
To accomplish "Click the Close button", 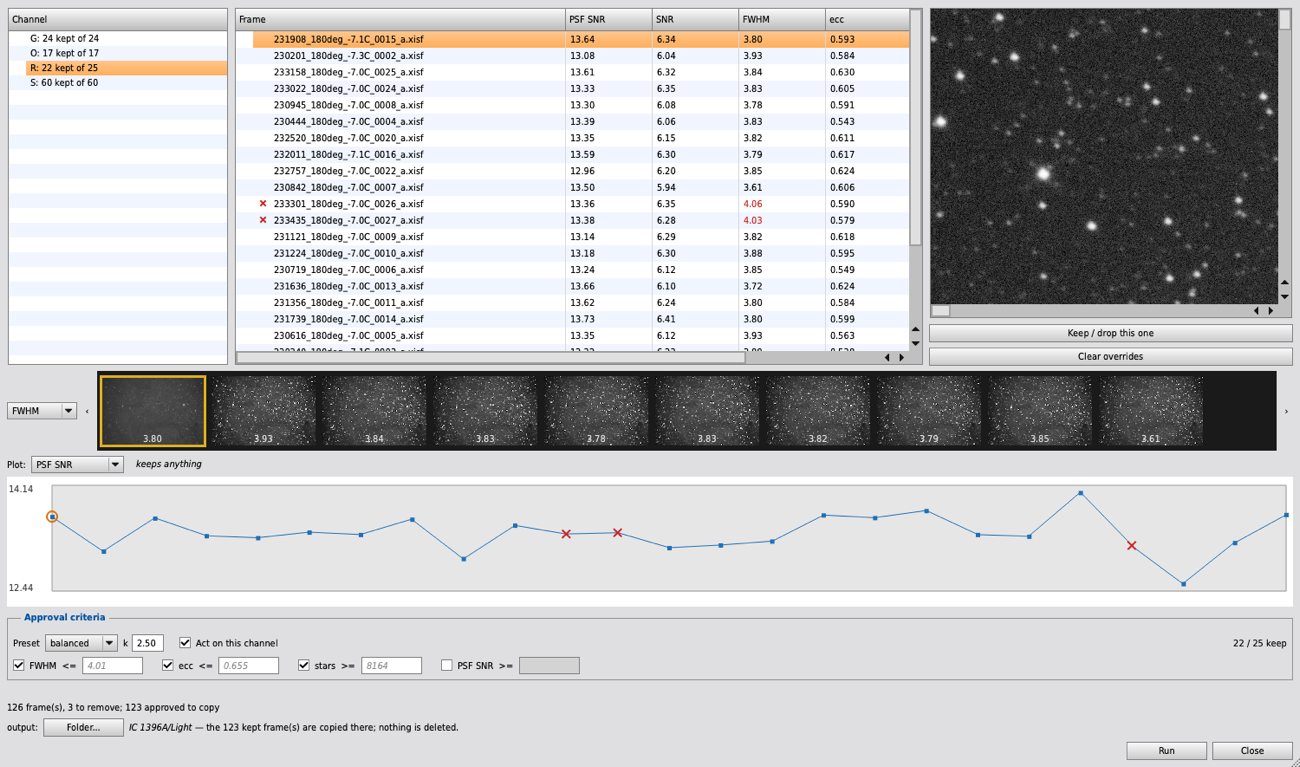I will (x=1252, y=751).
